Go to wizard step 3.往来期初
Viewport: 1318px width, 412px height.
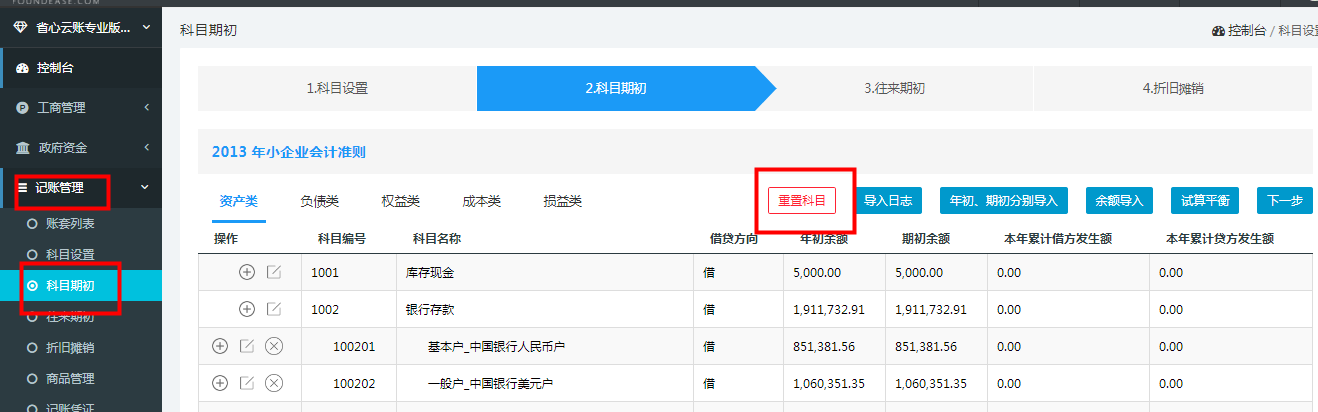pos(894,88)
